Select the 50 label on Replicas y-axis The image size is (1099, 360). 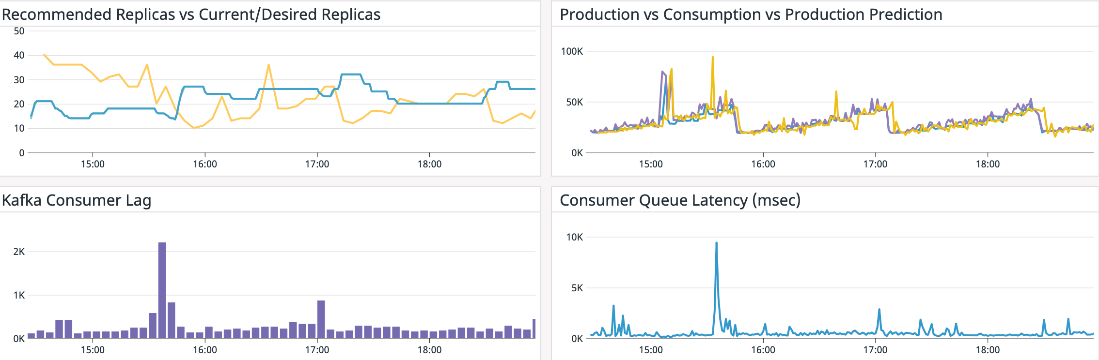20,31
